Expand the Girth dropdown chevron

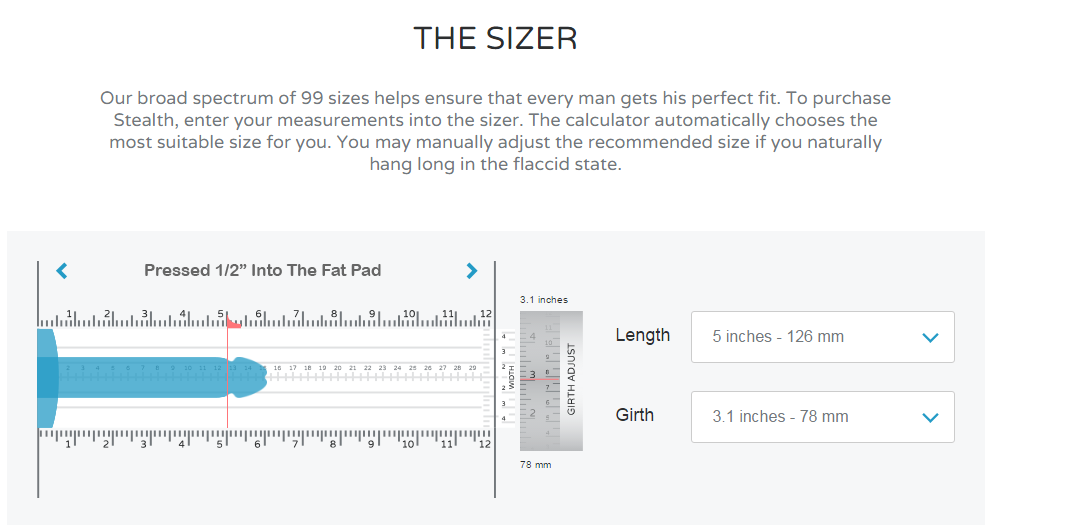930,418
